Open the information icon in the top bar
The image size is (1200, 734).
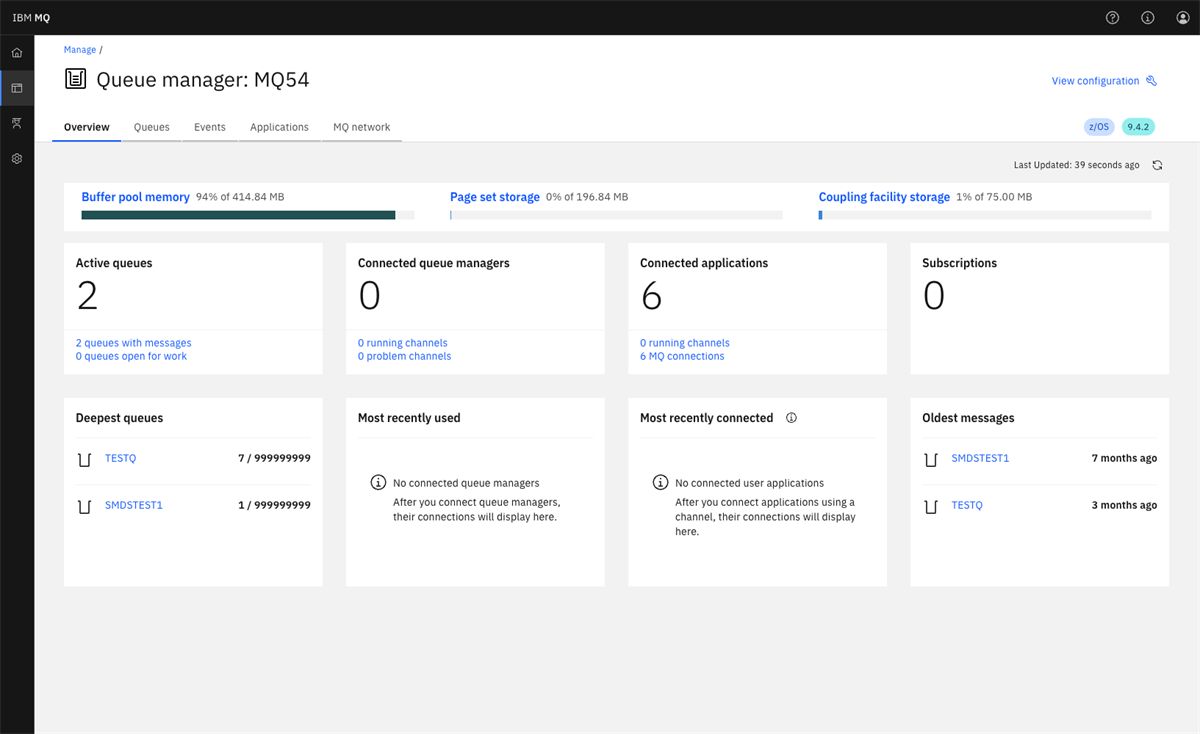click(x=1147, y=17)
